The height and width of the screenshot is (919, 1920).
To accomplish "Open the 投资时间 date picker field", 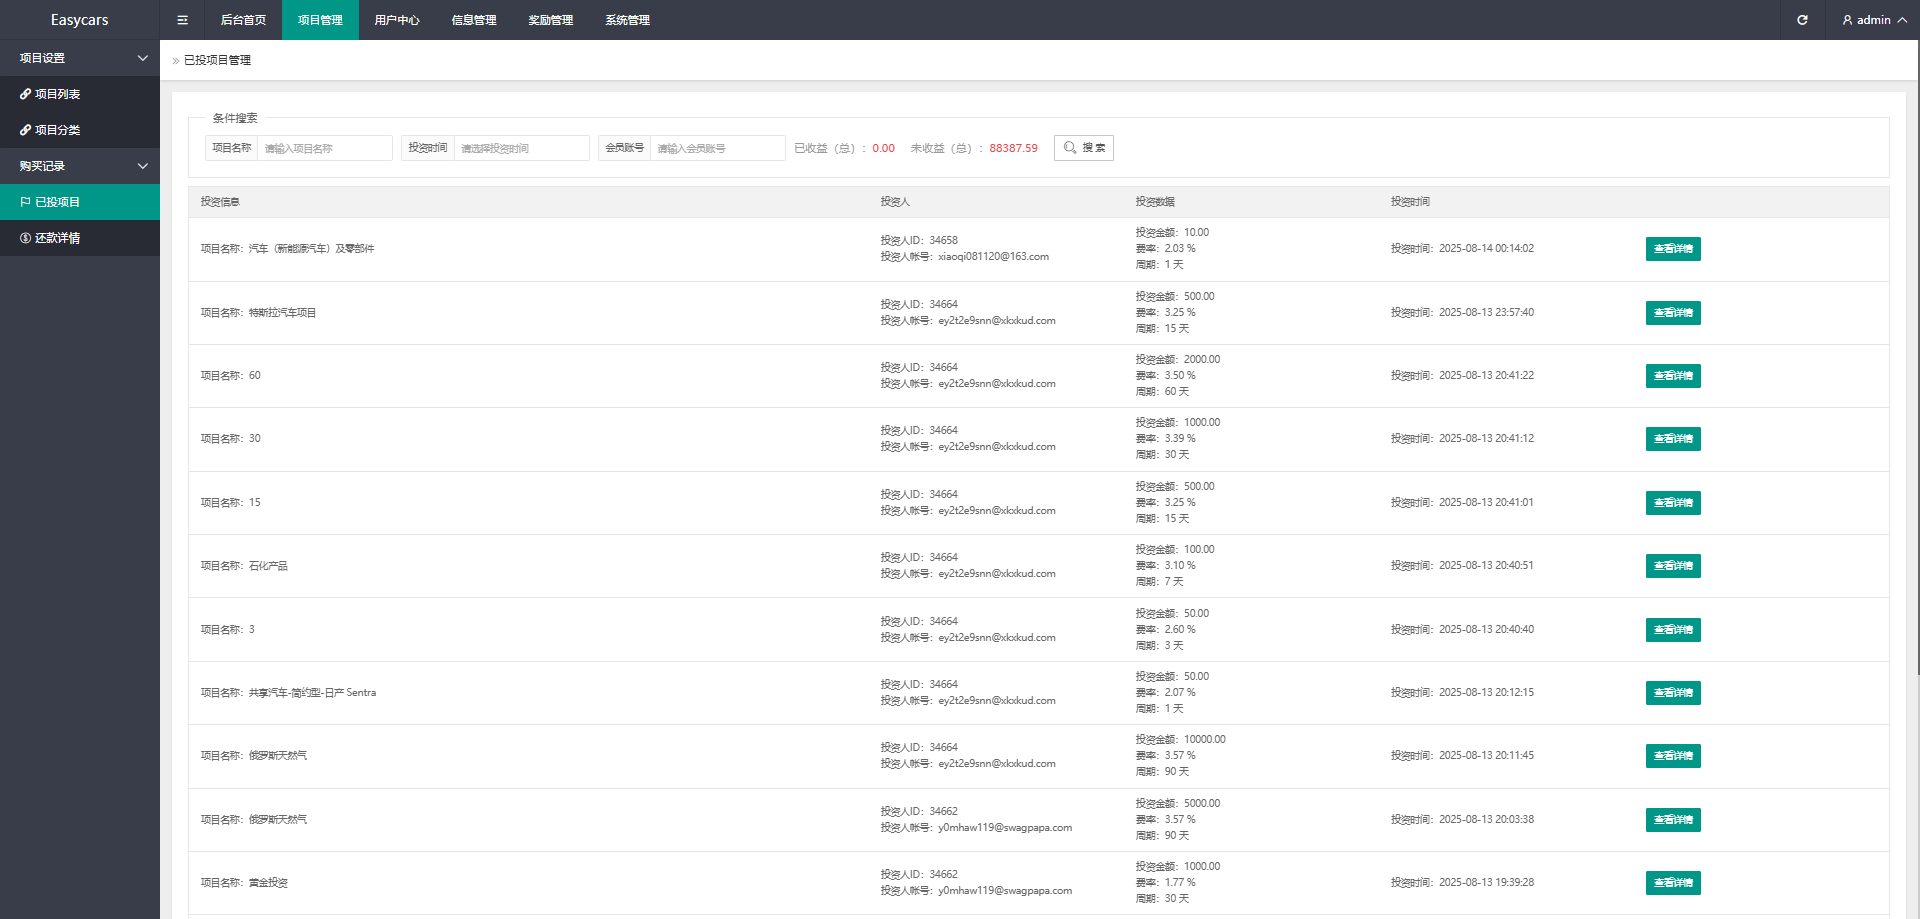I will [x=521, y=148].
